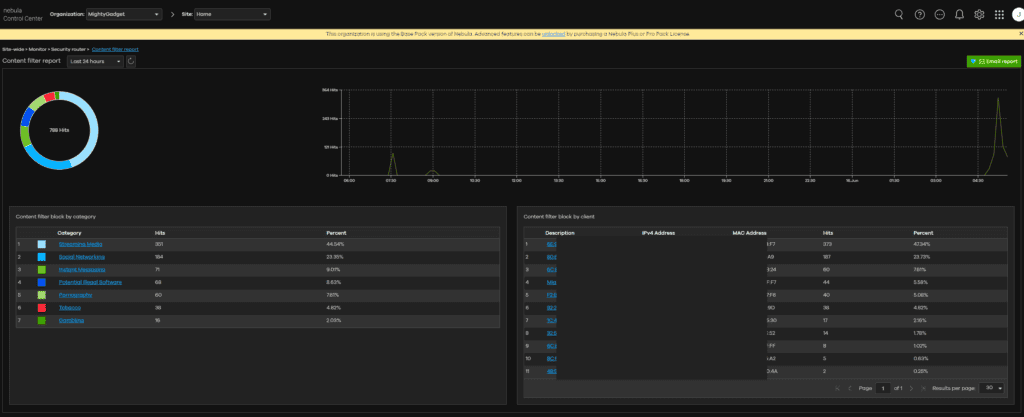1024x417 pixels.
Task: Click the red Tobacco color swatch
Action: click(x=42, y=308)
